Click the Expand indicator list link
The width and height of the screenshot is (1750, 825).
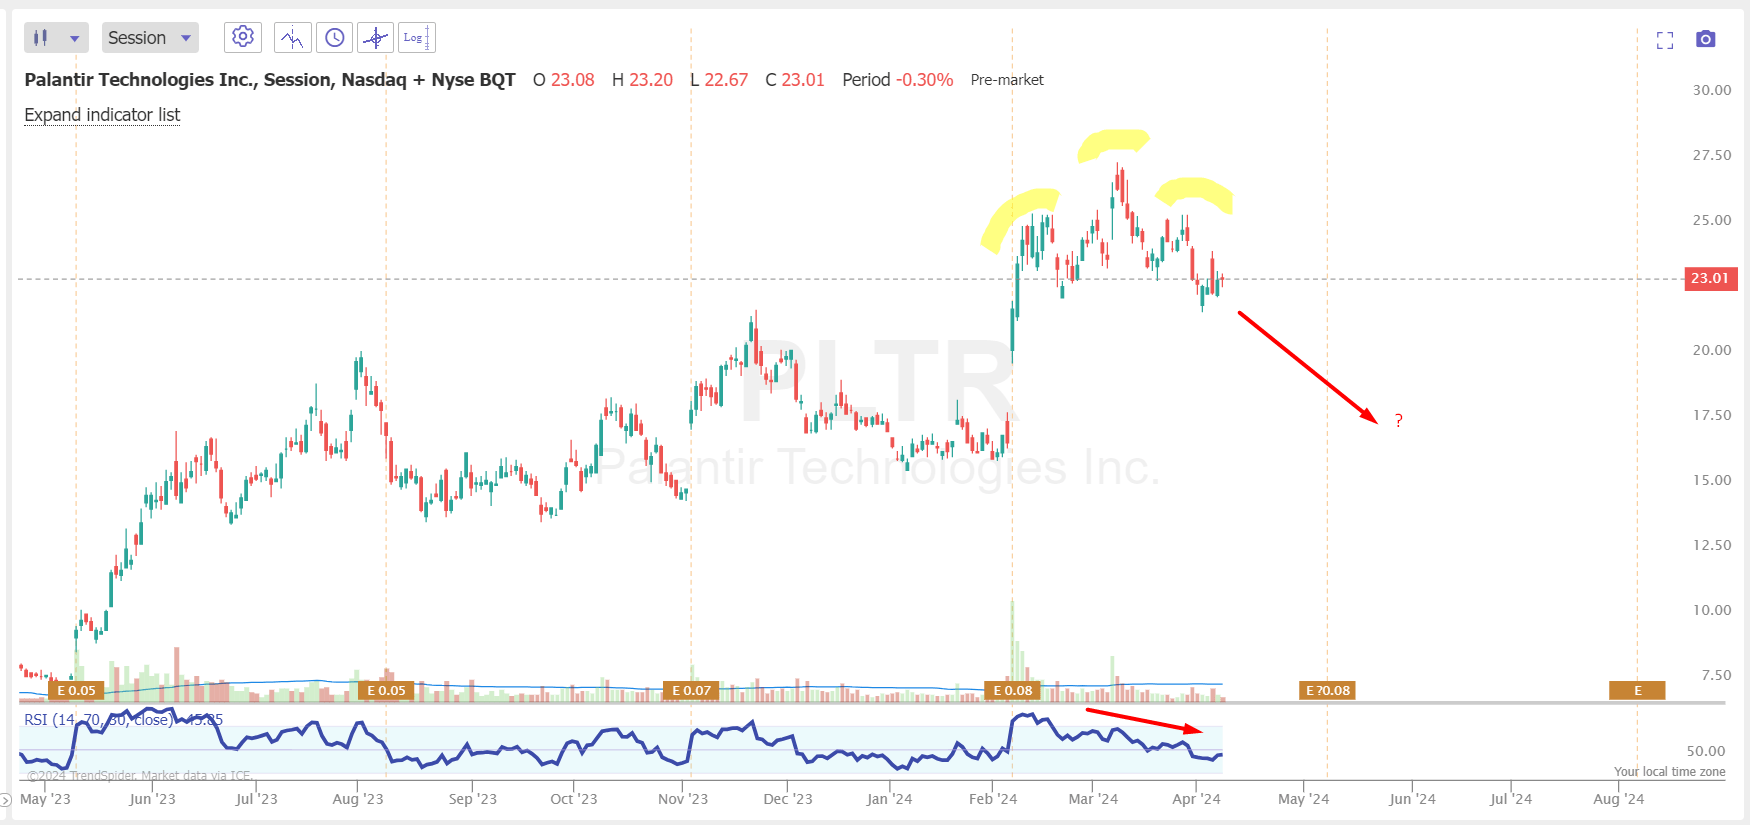pos(102,115)
